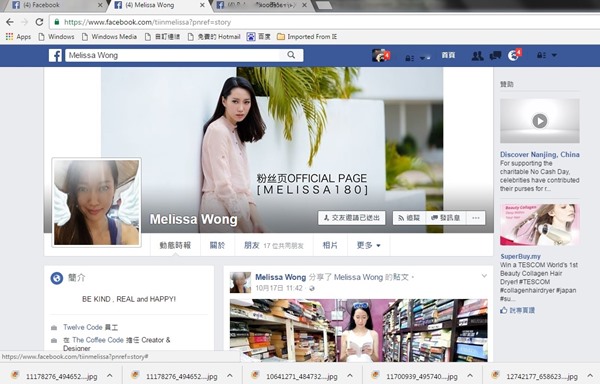Click the globe icon beside 簡介
This screenshot has height=384, width=600.
(x=57, y=278)
